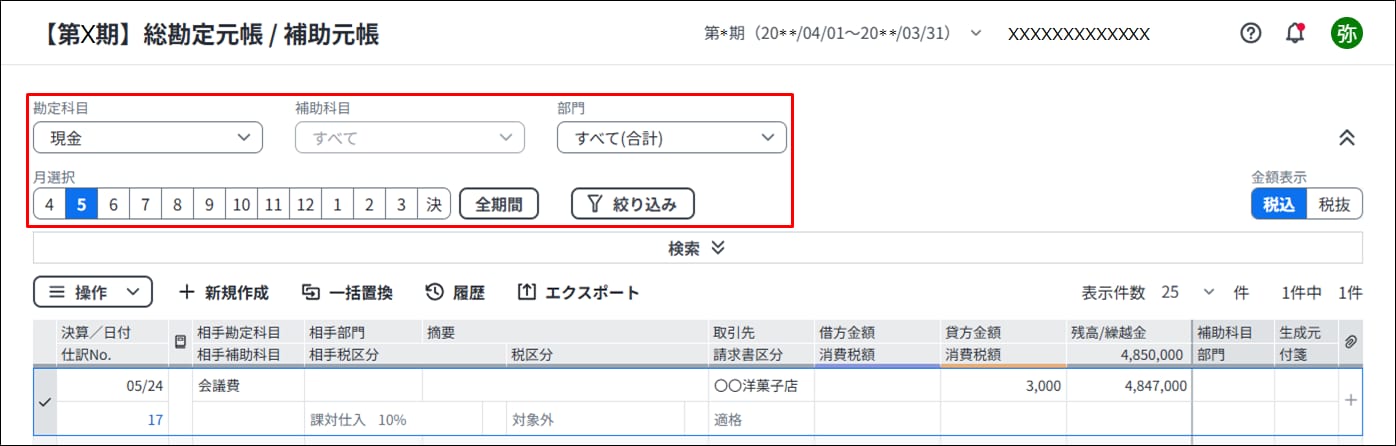Click the 残高/繰越金 column header

1129,333
